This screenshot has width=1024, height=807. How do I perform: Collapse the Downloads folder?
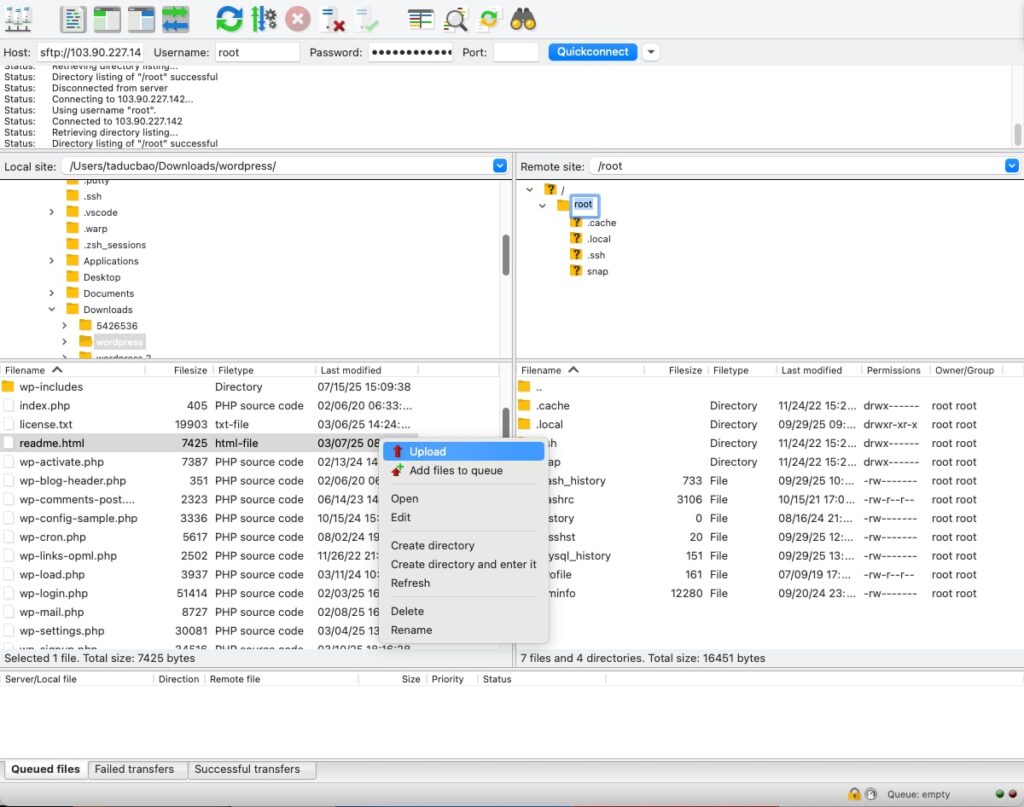51,310
